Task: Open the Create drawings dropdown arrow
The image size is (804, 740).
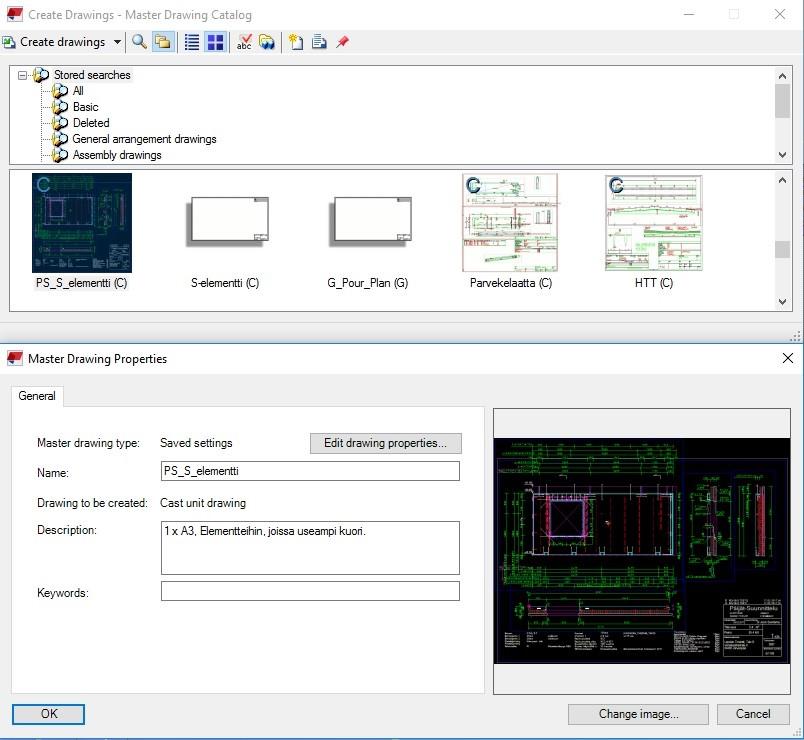Action: point(117,42)
